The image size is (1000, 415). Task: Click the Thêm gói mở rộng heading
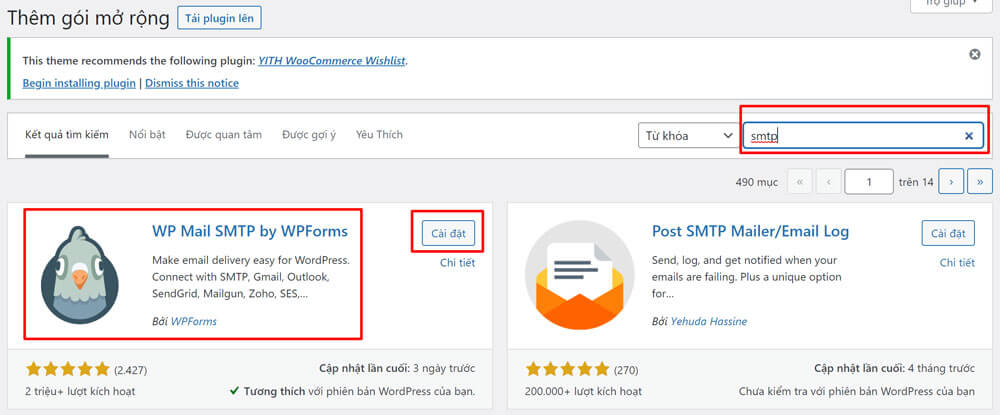[89, 18]
